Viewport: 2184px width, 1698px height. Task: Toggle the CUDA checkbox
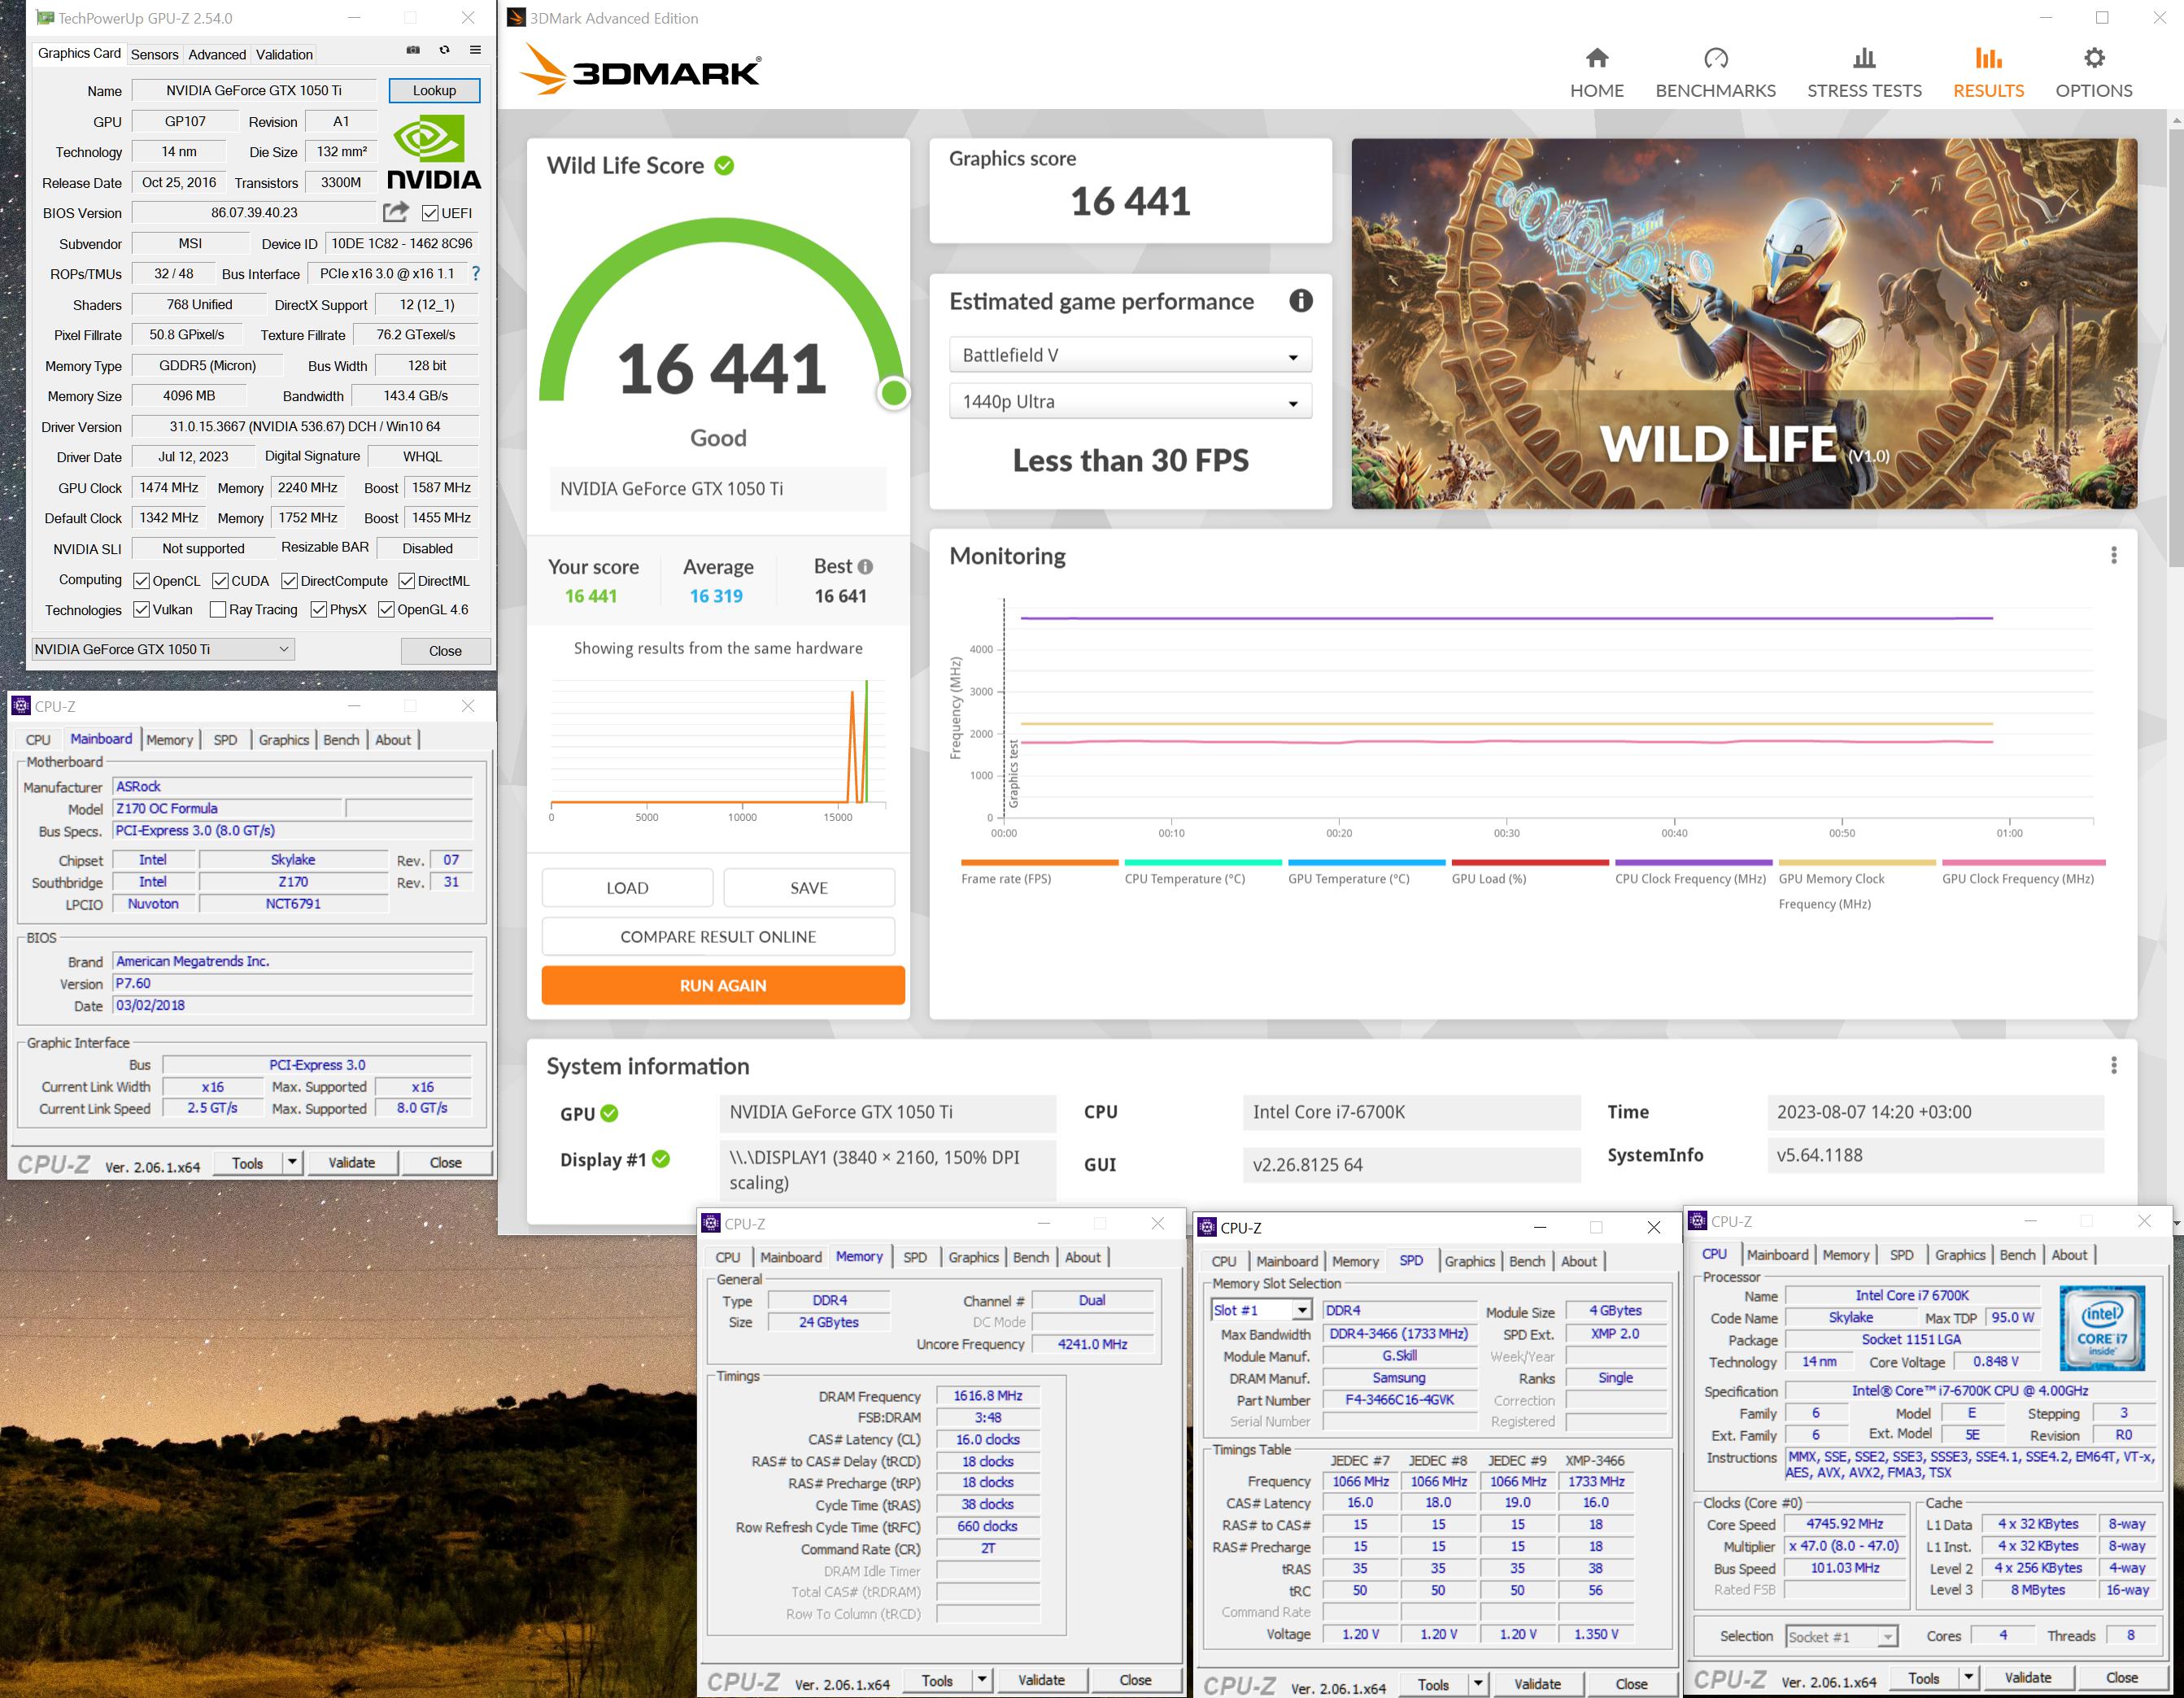[x=220, y=581]
